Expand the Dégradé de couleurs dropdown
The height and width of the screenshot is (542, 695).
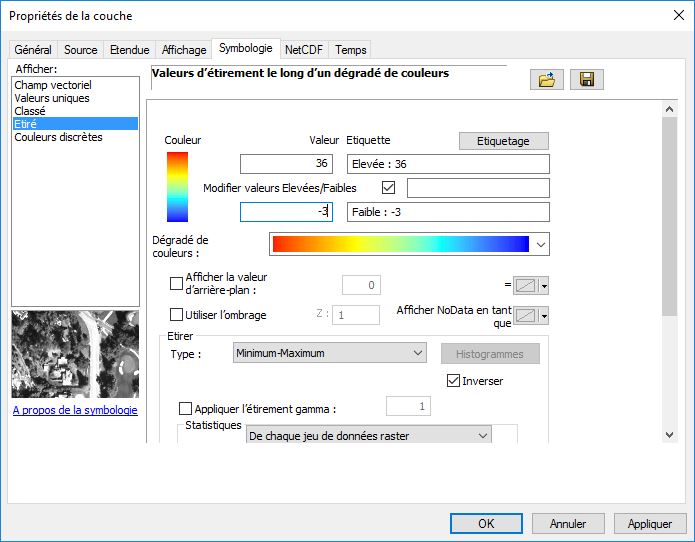(541, 244)
